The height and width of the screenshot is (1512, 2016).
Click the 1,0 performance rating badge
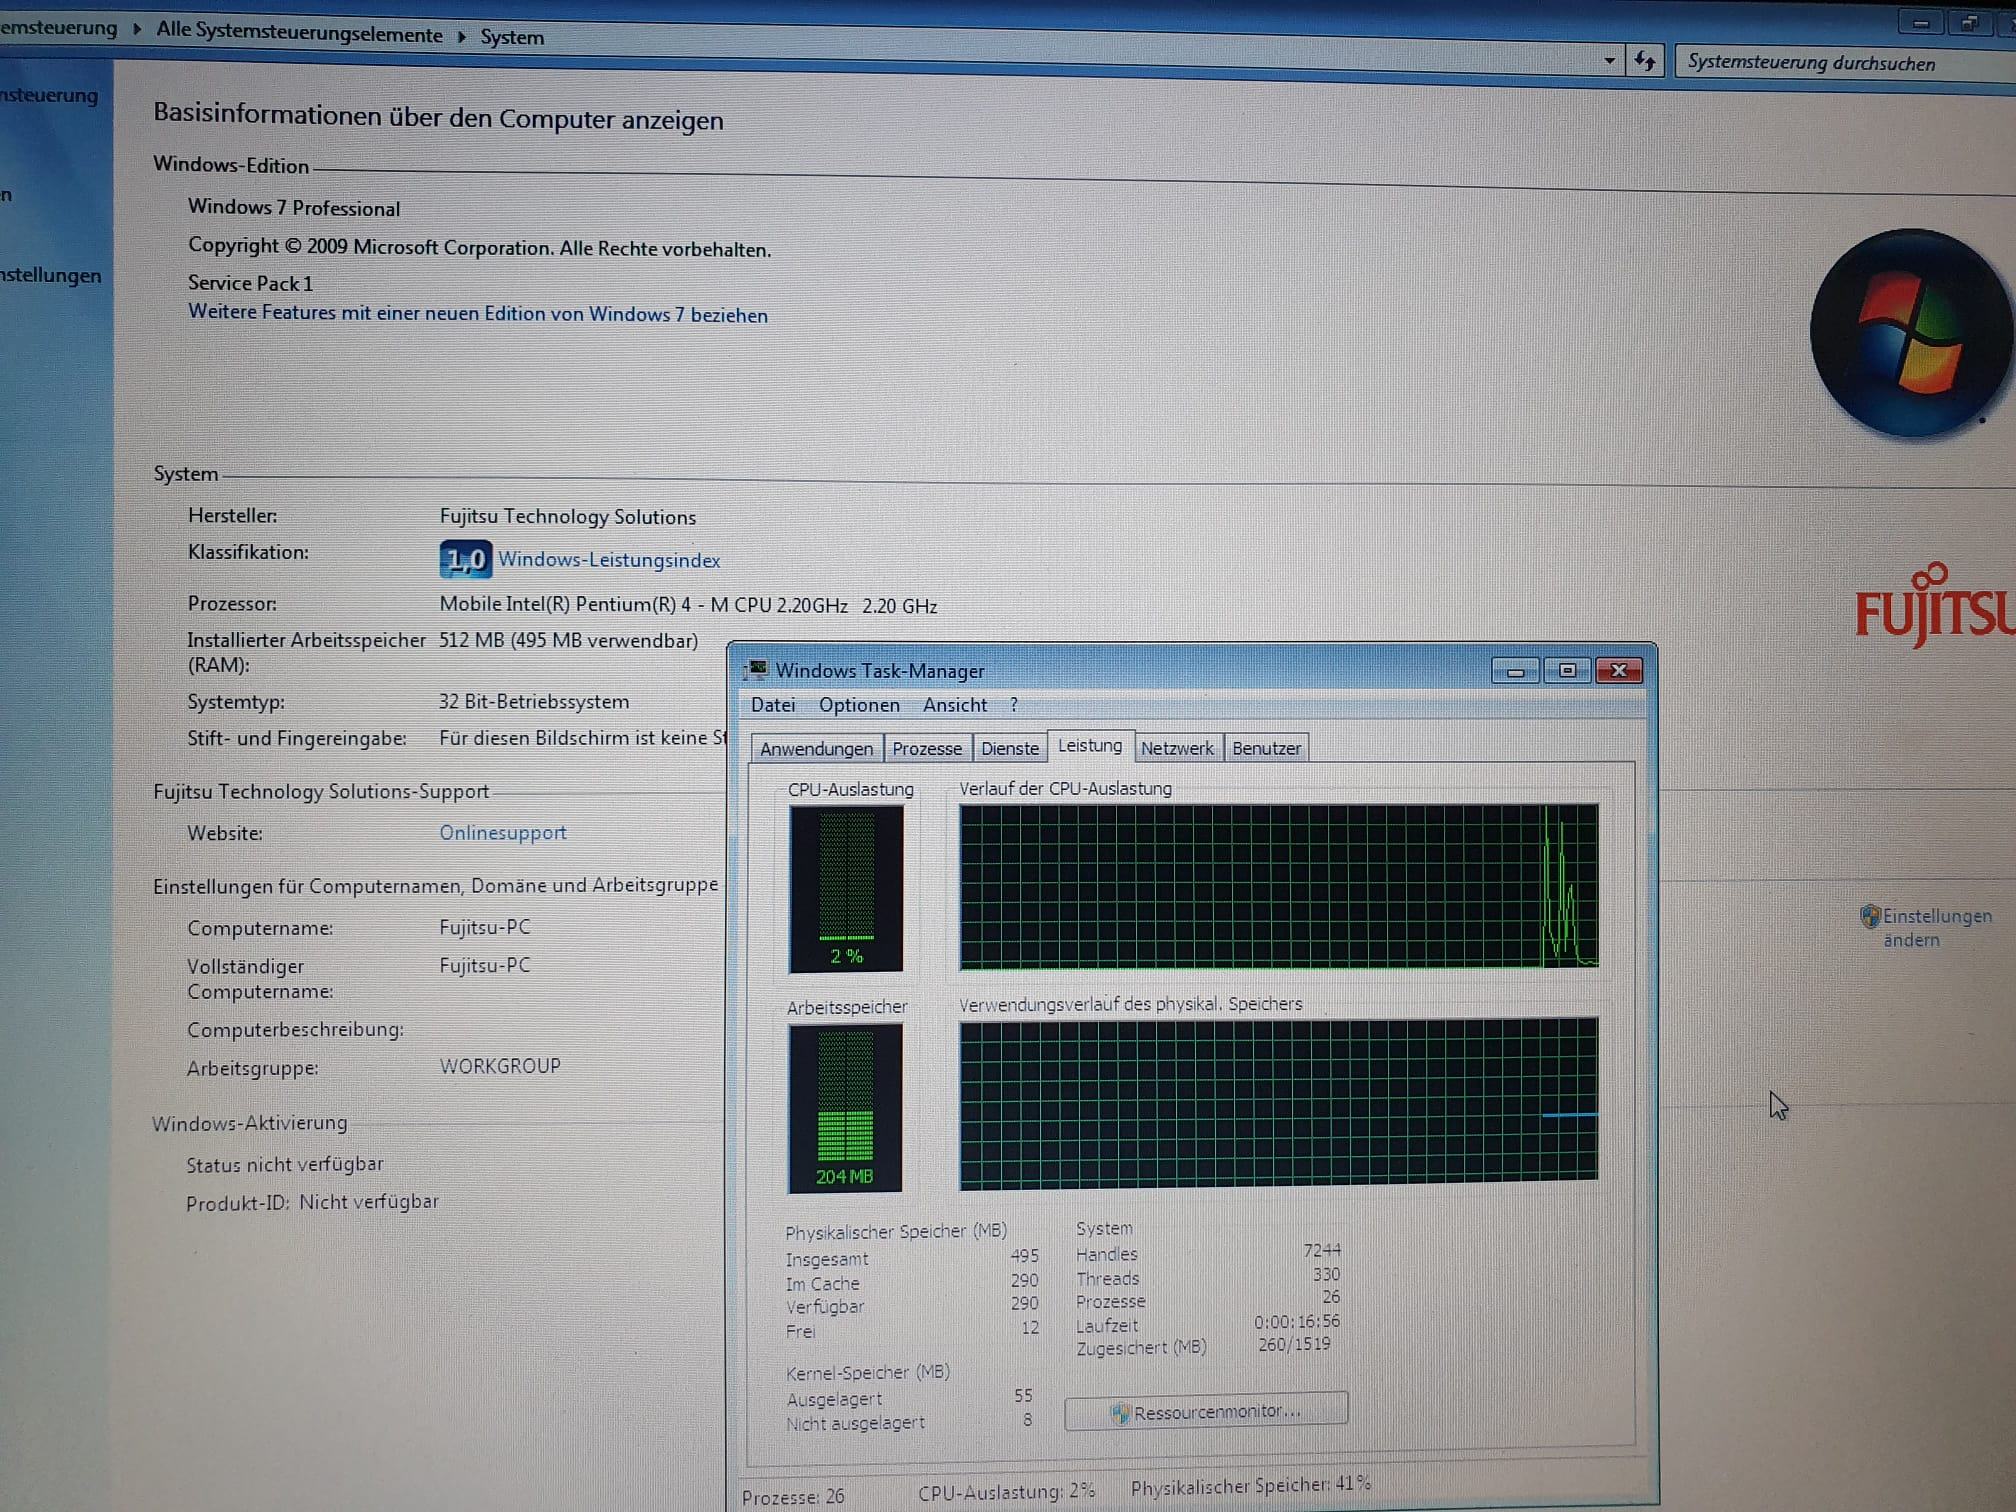(x=465, y=559)
